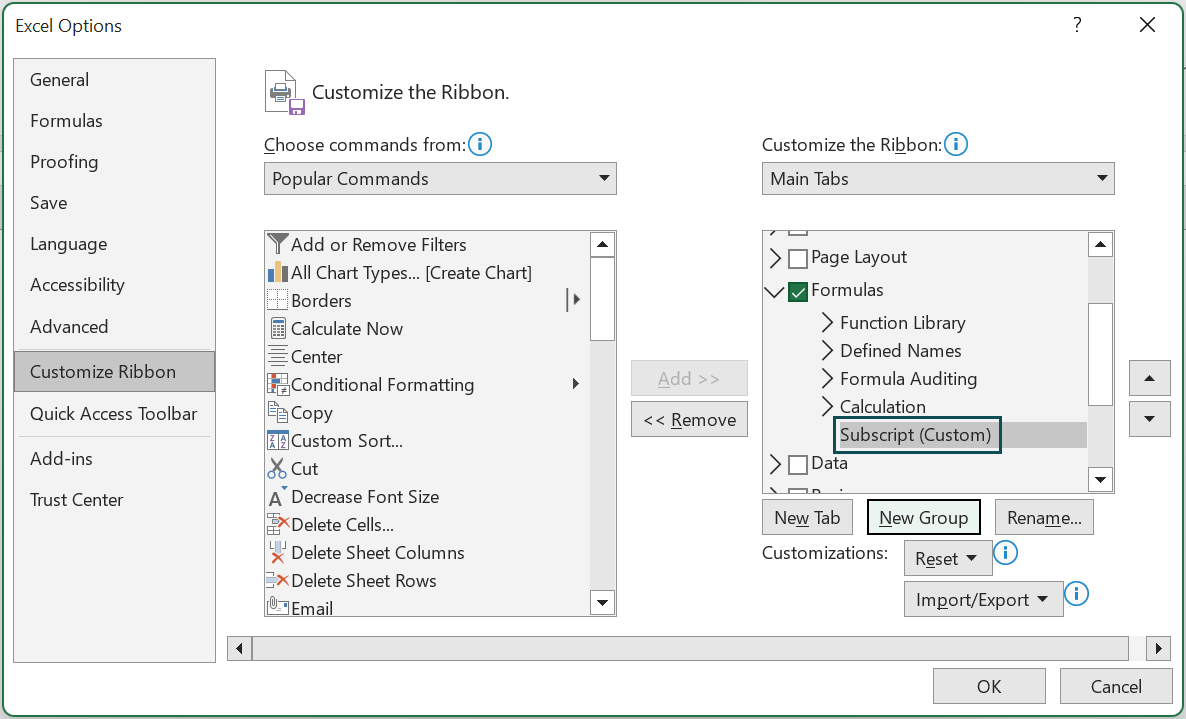This screenshot has width=1186, height=719.
Task: Click the Delete Sheet Columns icon
Action: (x=278, y=552)
